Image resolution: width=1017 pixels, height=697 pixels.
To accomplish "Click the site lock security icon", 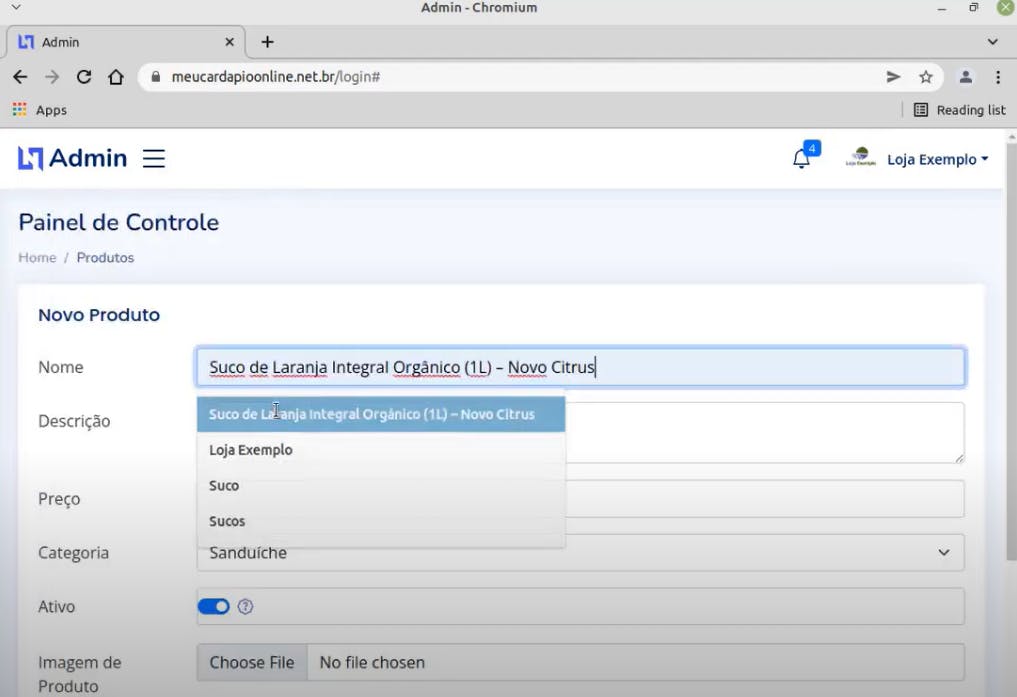I will [x=156, y=77].
